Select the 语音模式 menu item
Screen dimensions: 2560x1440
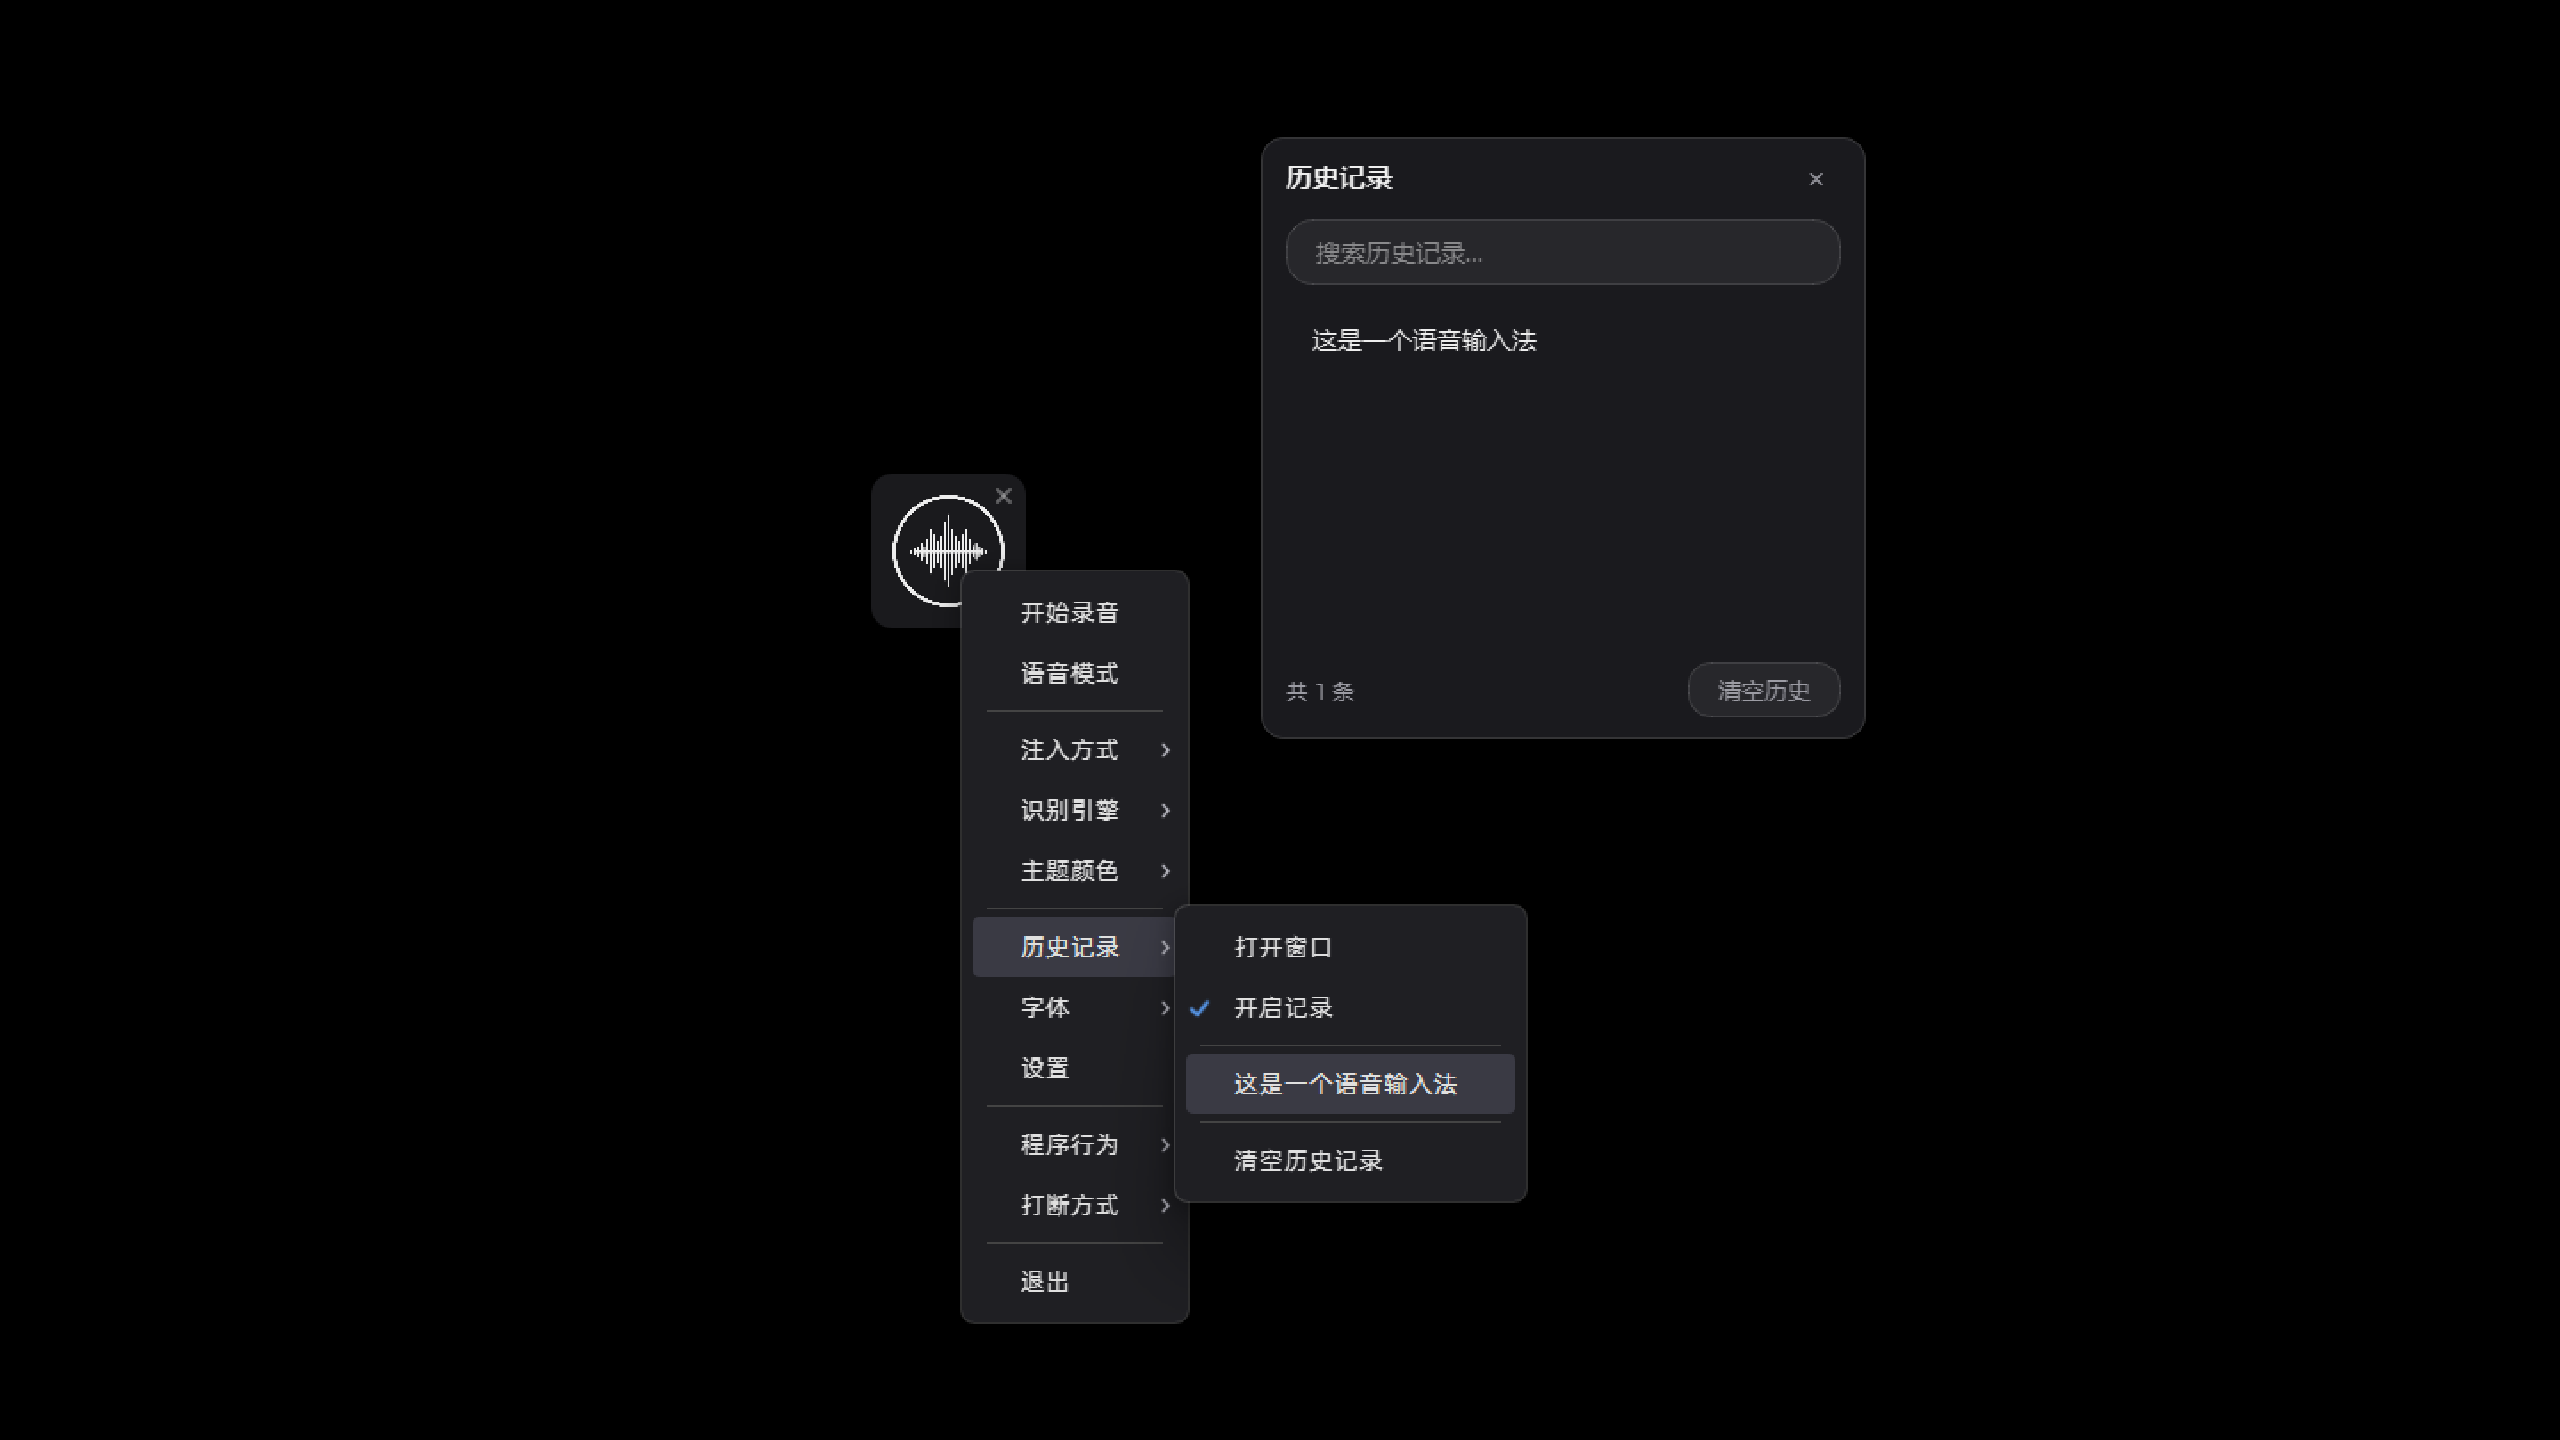point(1074,673)
